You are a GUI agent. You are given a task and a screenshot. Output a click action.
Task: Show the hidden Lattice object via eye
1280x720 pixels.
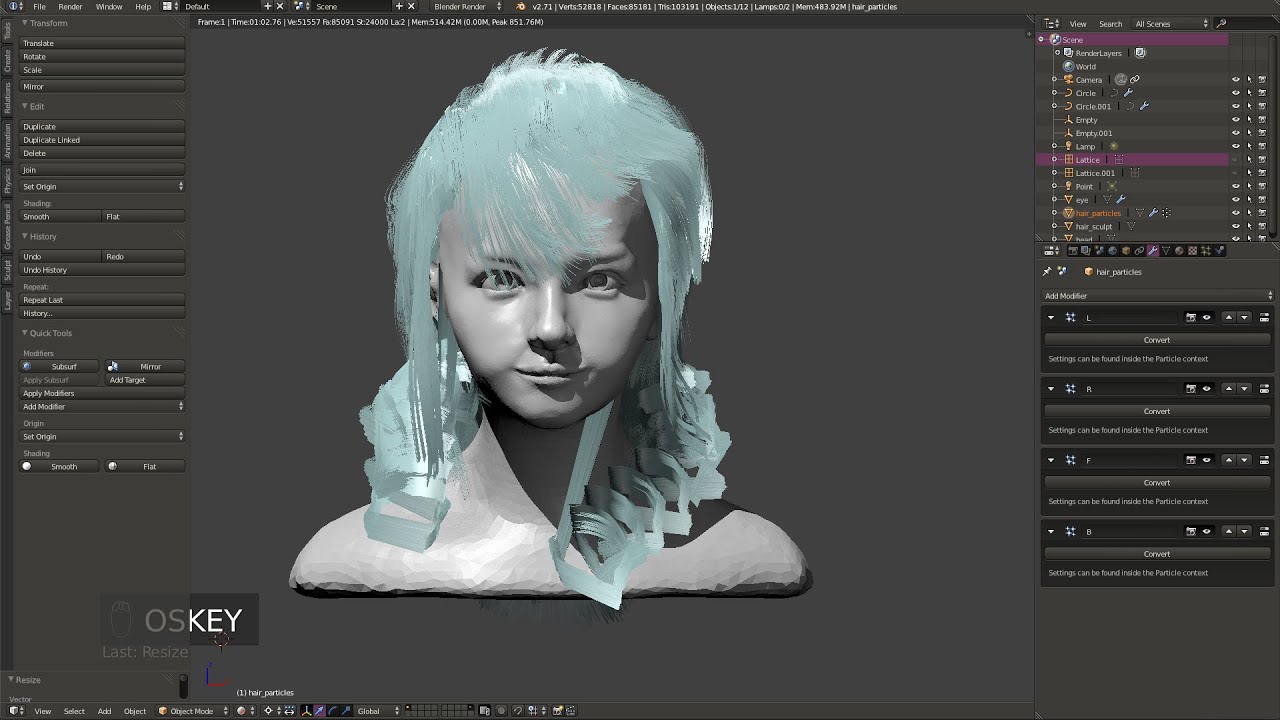(x=1235, y=160)
